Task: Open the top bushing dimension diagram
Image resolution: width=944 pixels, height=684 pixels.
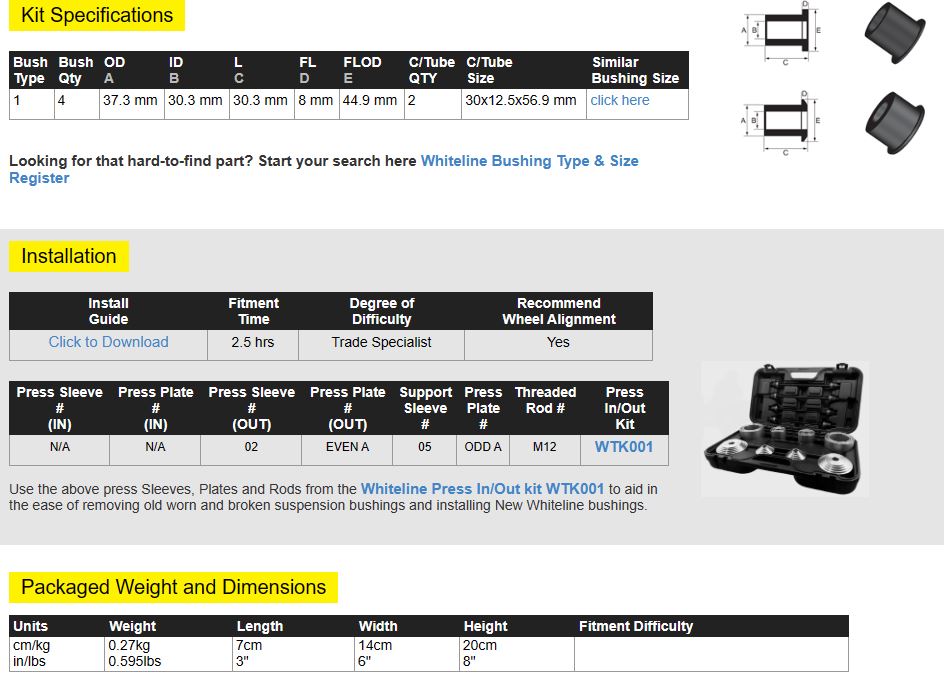Action: pyautogui.click(x=782, y=34)
